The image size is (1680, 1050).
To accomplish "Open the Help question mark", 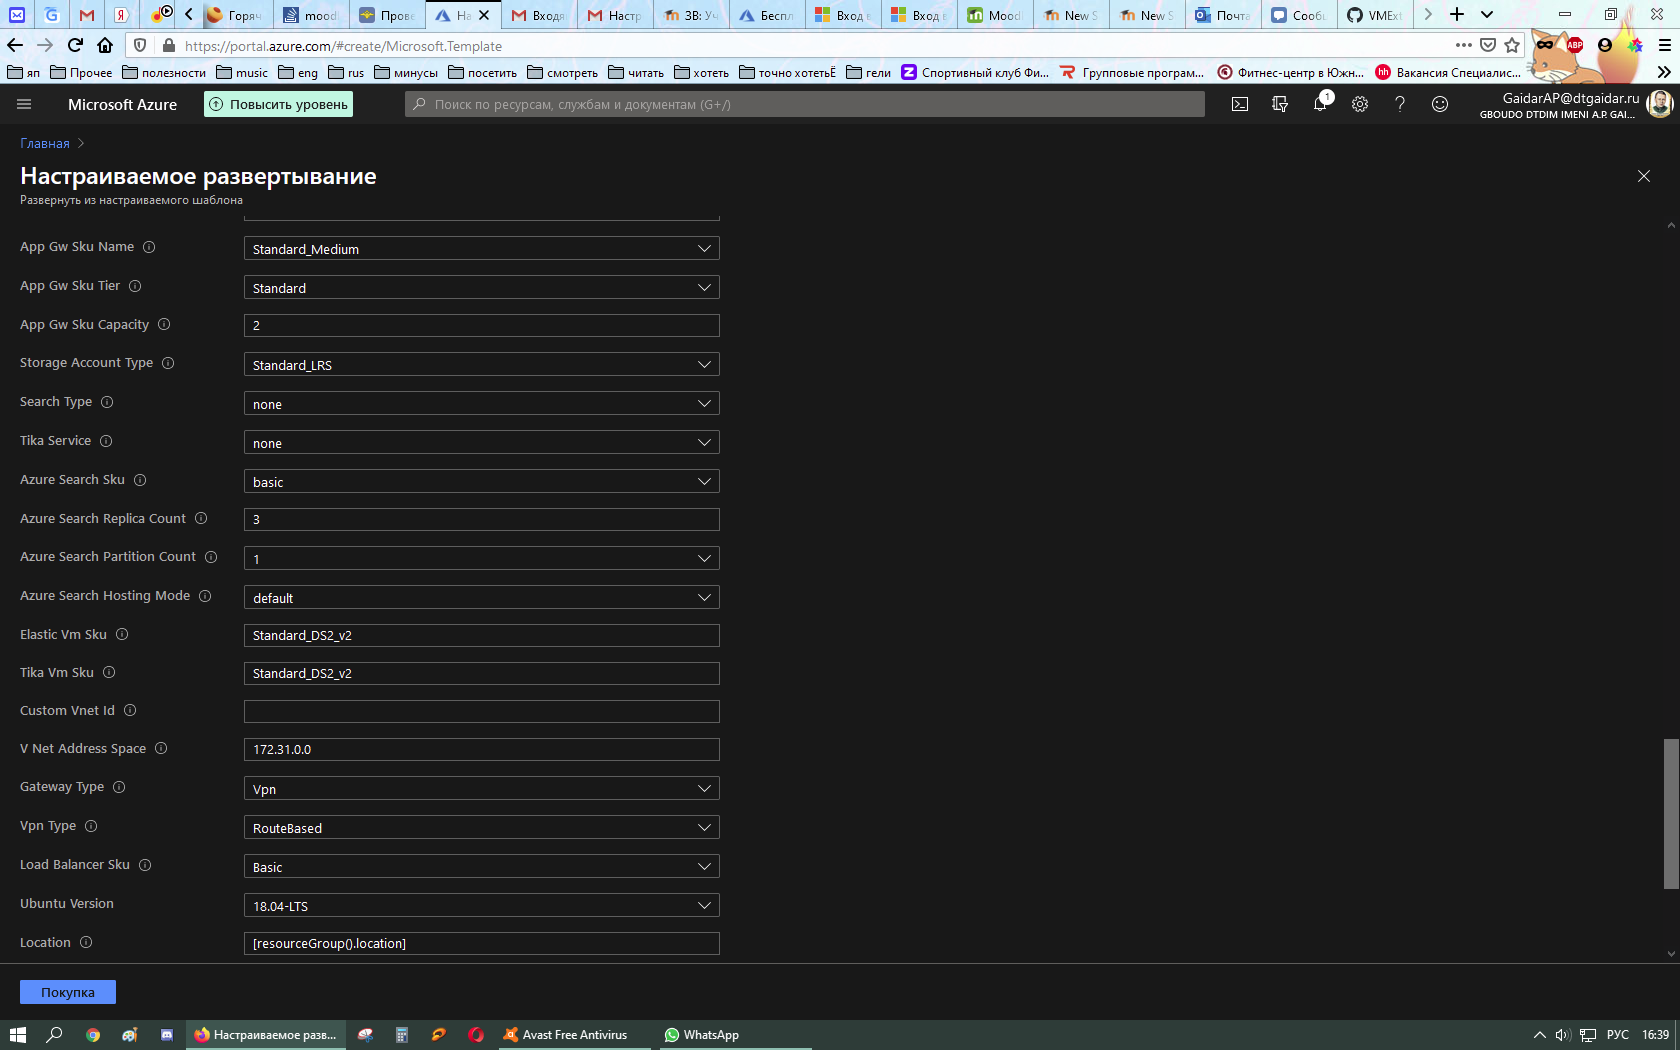I will pos(1400,104).
